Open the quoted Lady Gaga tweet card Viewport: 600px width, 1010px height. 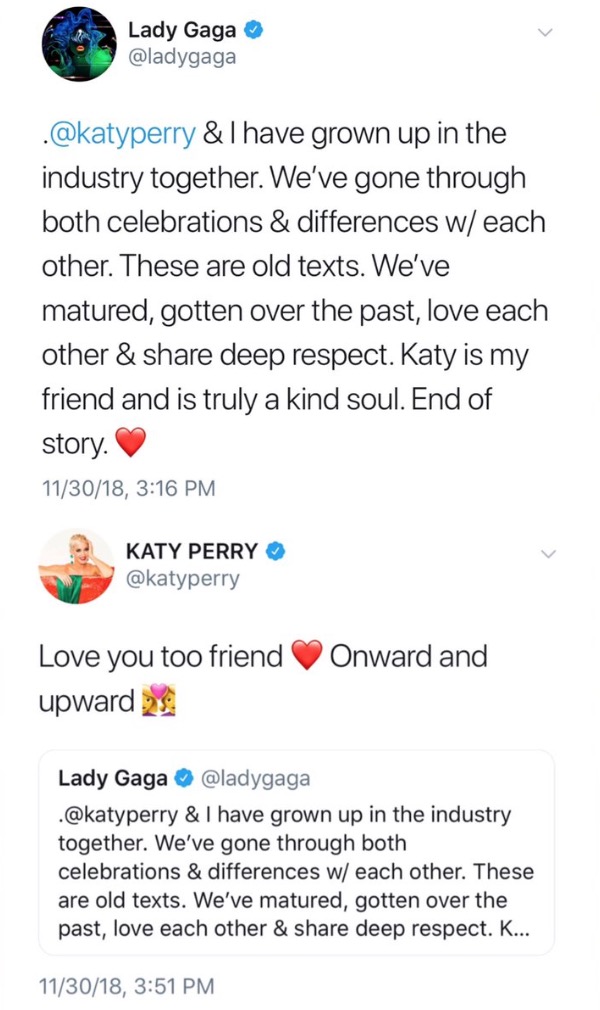coord(296,852)
